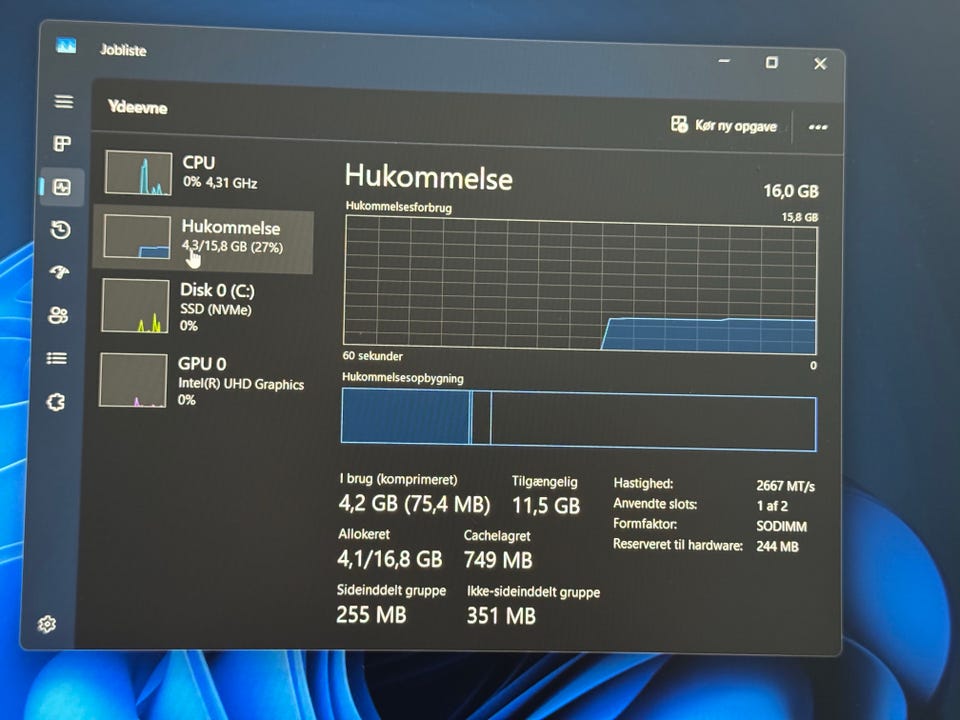
Task: Open the Processes page icon
Action: [x=63, y=144]
